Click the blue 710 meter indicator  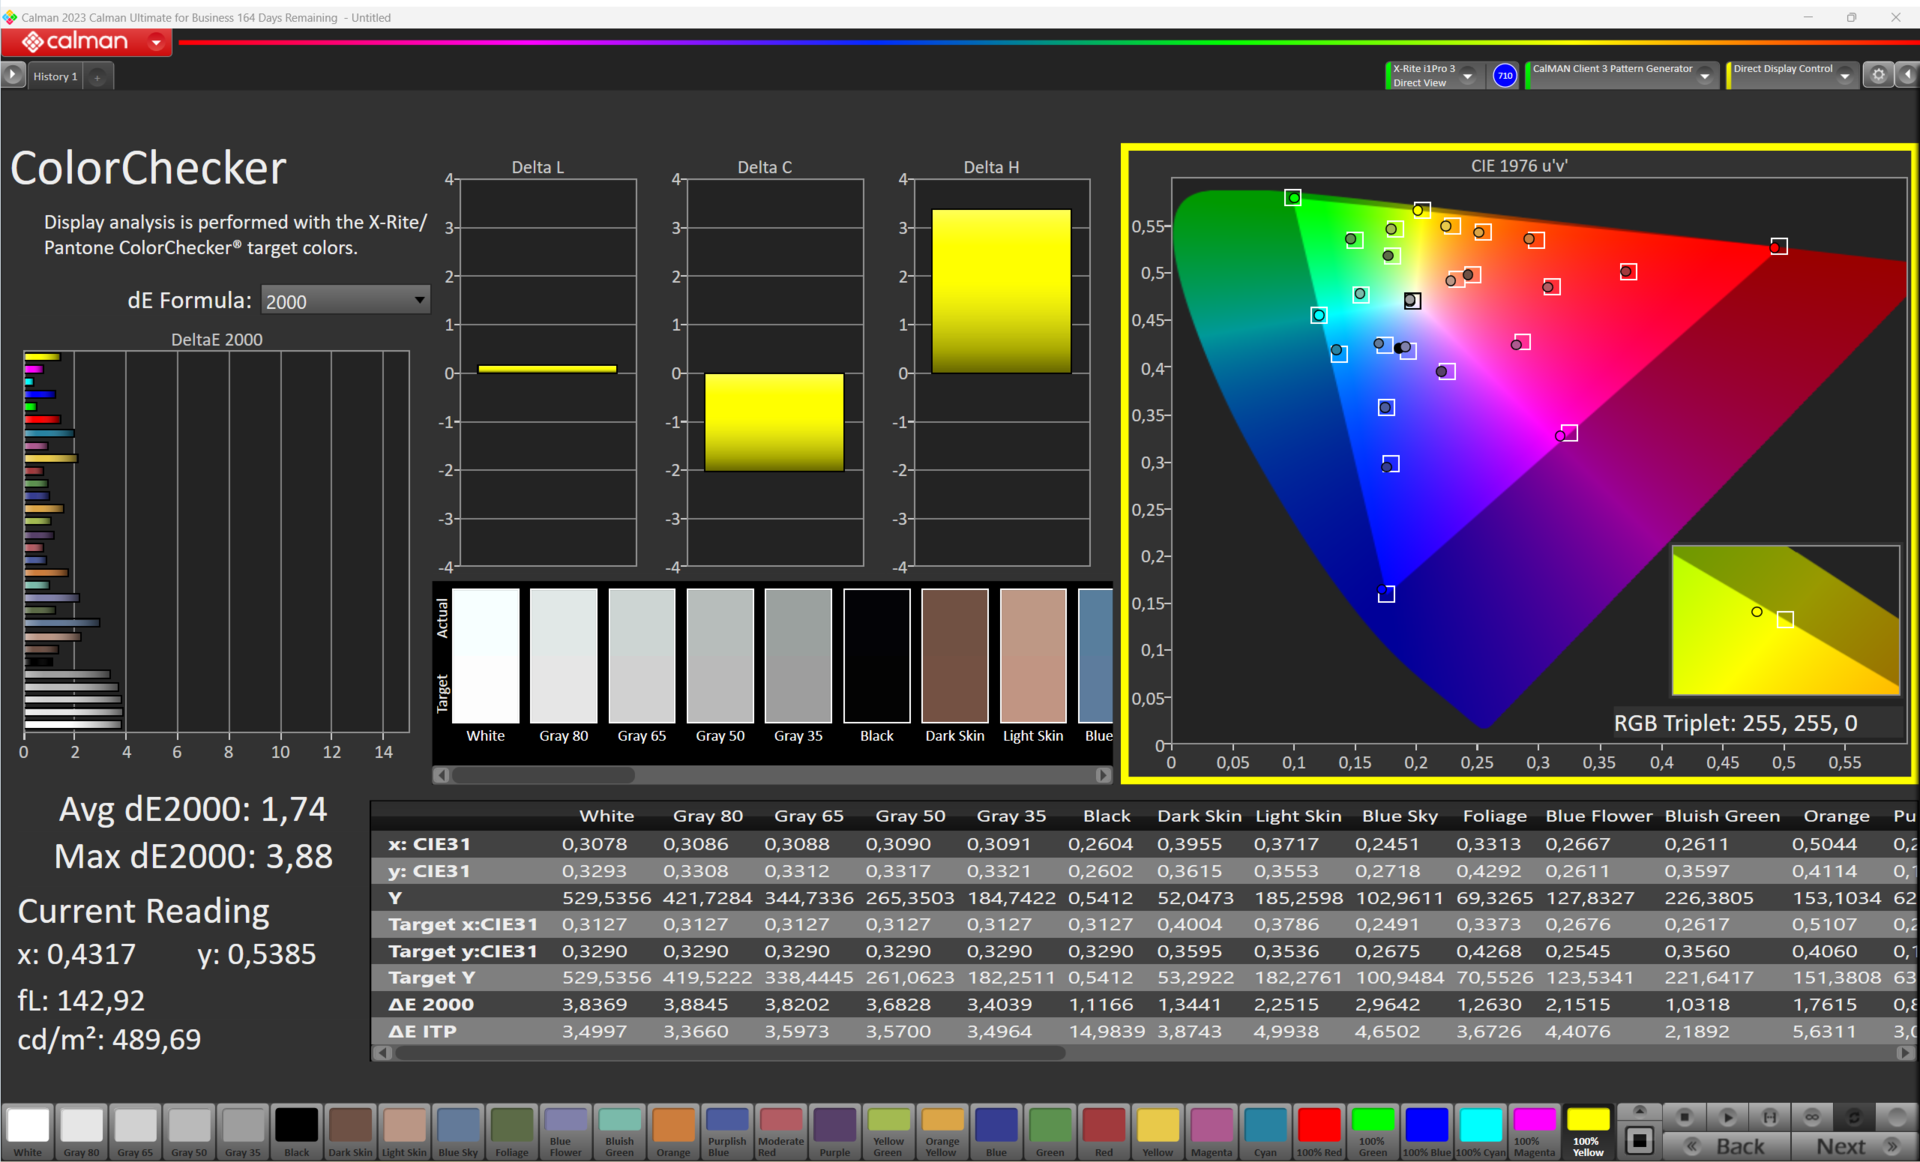(1504, 75)
